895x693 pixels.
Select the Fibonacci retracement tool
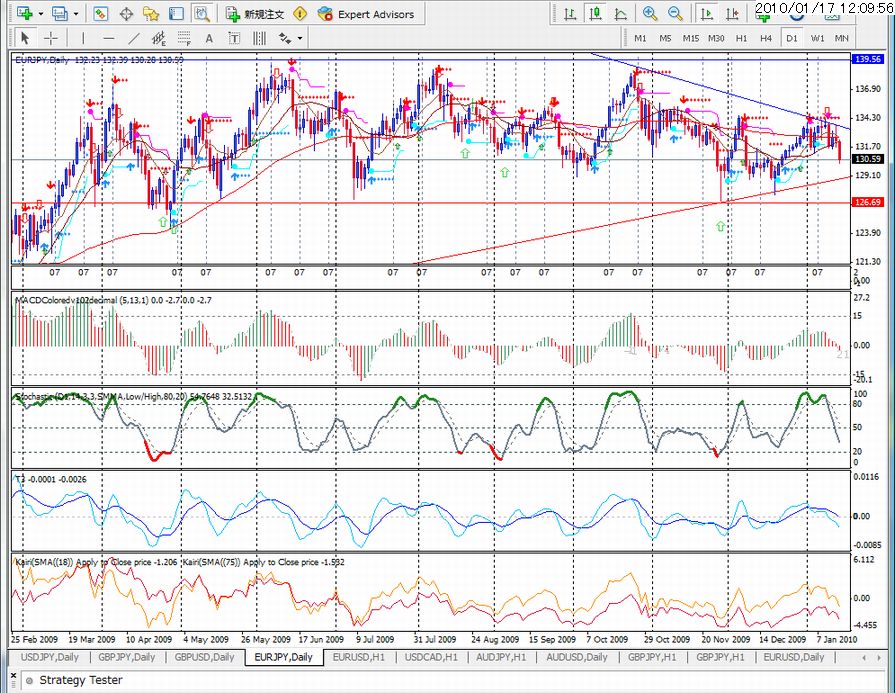tap(186, 38)
